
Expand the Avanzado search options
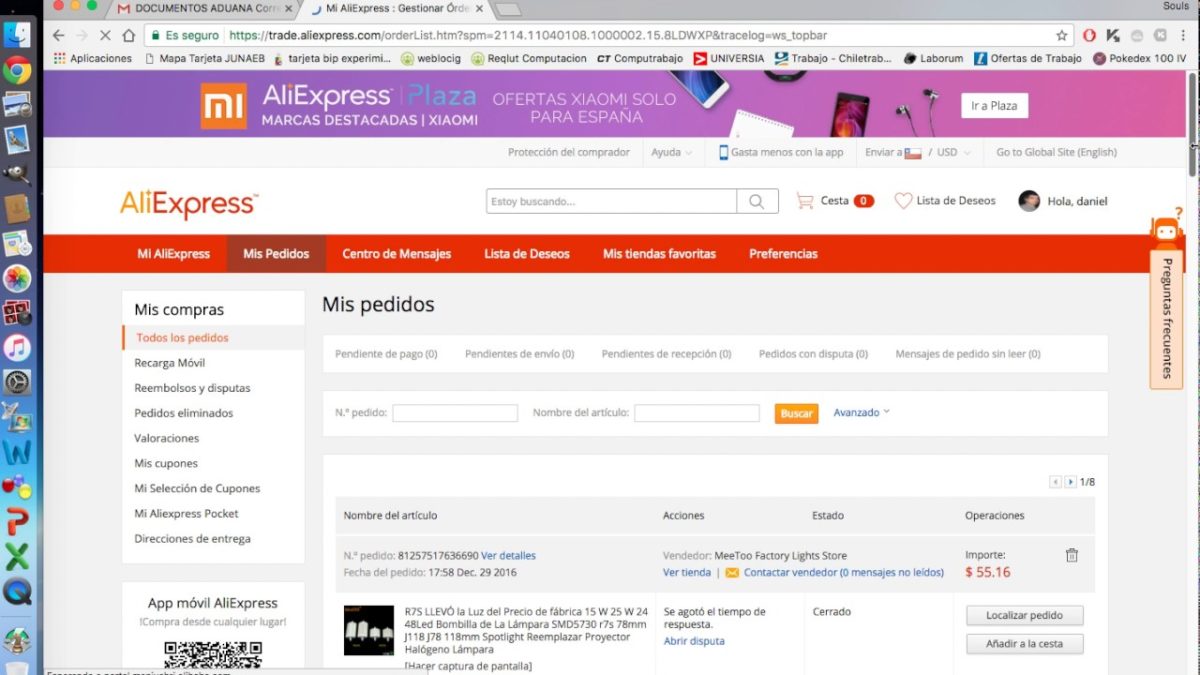point(861,412)
